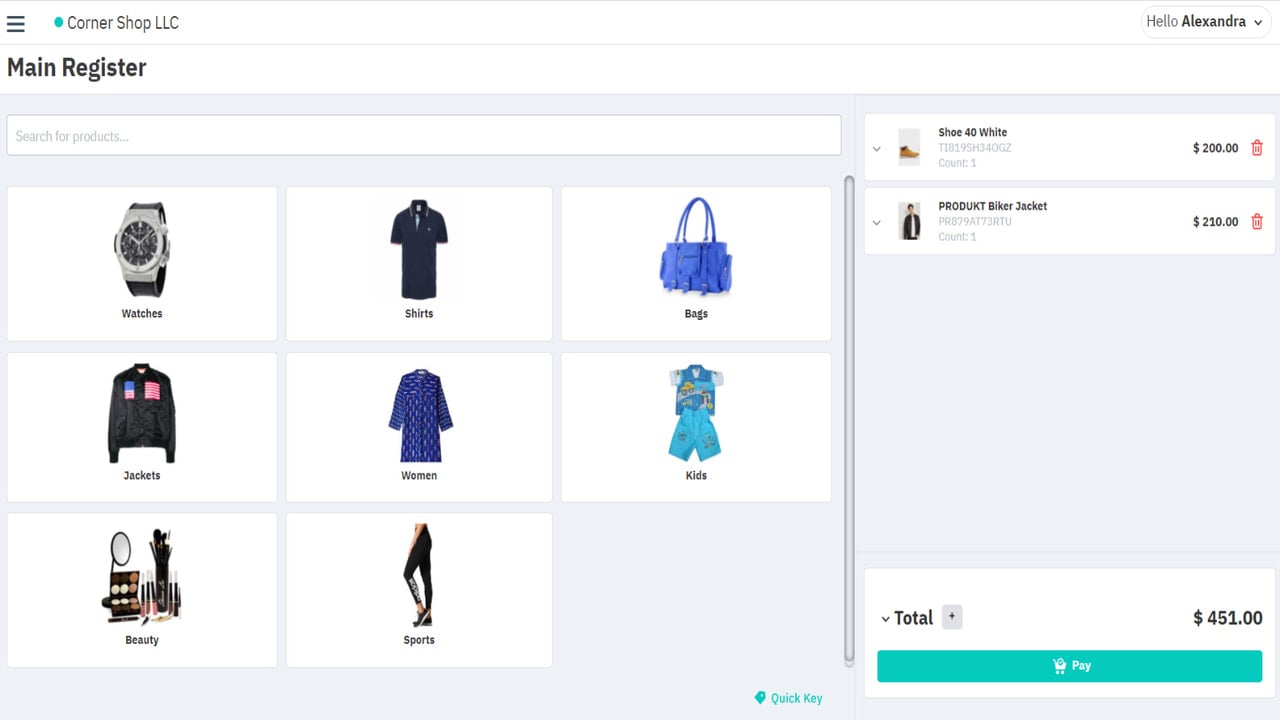Delete Shoe 40 White from cart
Viewport: 1280px width, 720px height.
click(x=1257, y=148)
